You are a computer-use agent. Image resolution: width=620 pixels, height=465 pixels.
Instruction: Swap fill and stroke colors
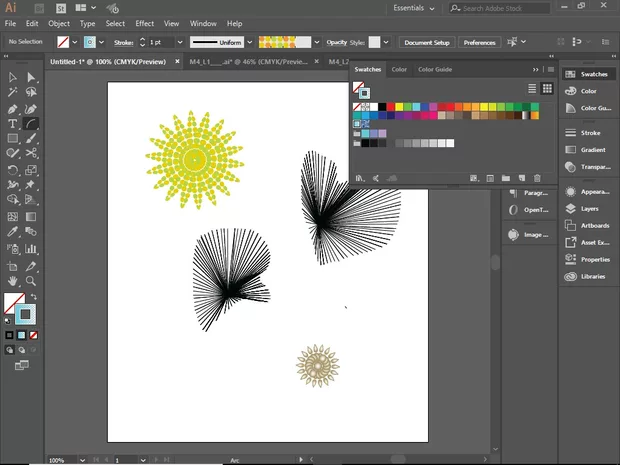click(x=32, y=296)
